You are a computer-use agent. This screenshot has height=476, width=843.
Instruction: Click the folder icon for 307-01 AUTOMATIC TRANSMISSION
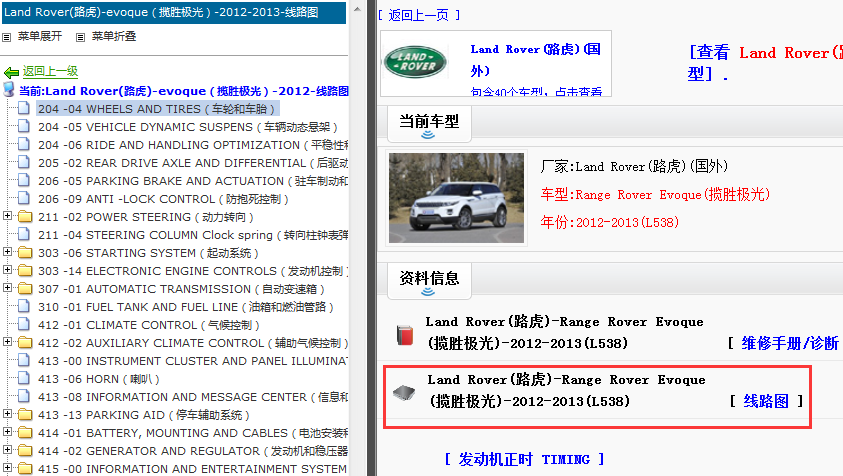click(x=25, y=289)
